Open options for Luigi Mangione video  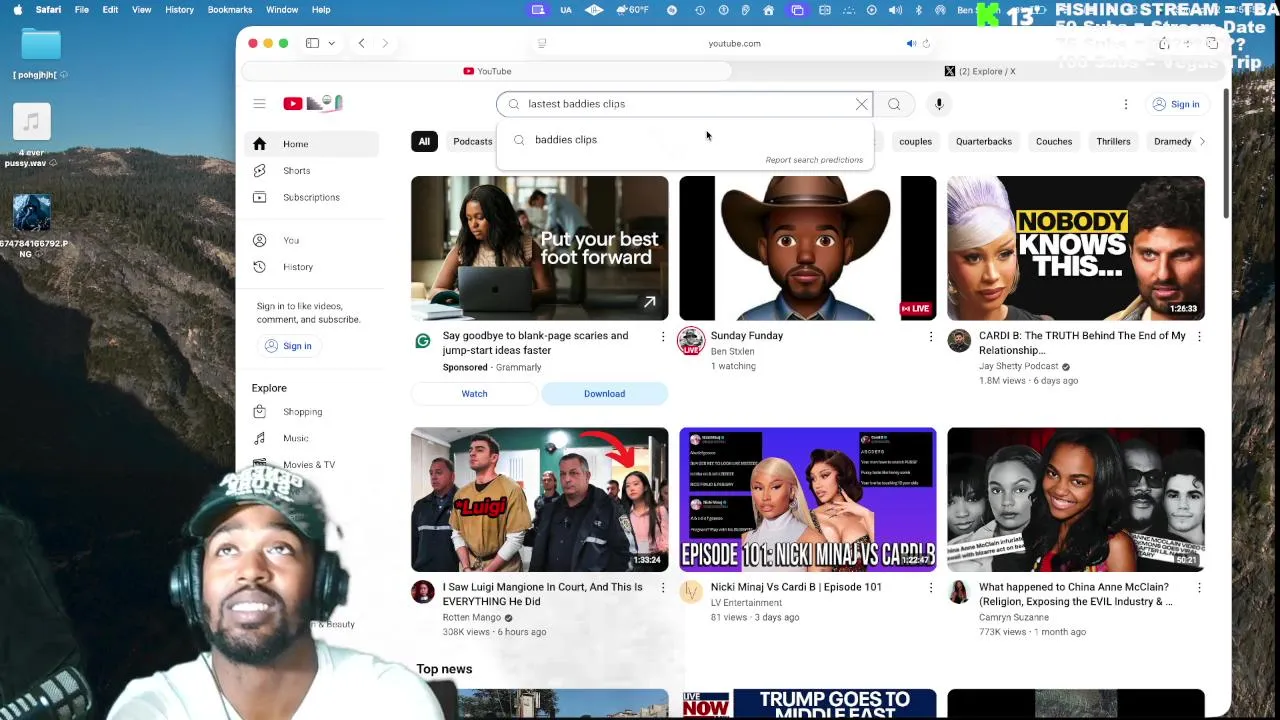coord(662,588)
